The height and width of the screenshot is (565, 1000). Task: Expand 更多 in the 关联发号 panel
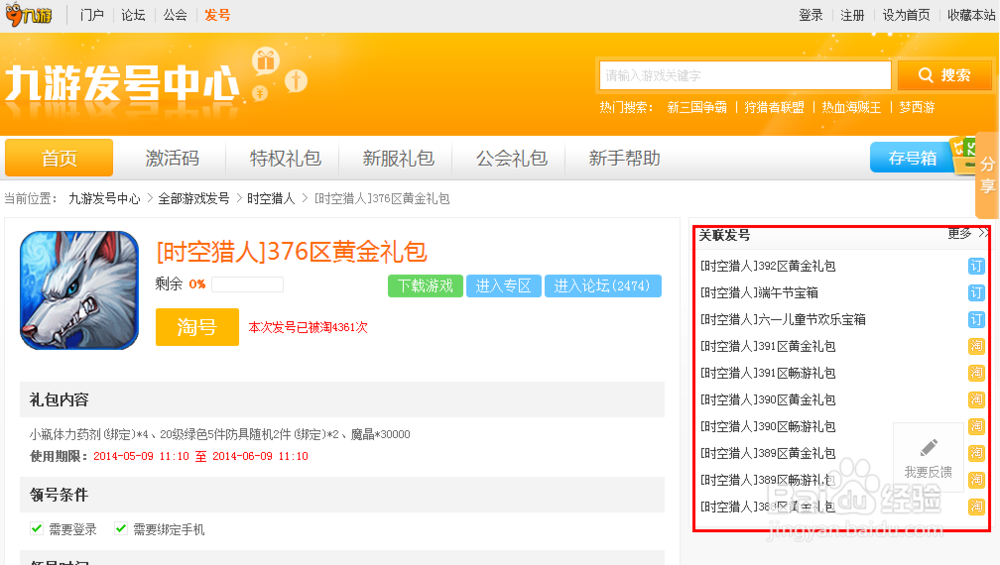click(x=966, y=234)
